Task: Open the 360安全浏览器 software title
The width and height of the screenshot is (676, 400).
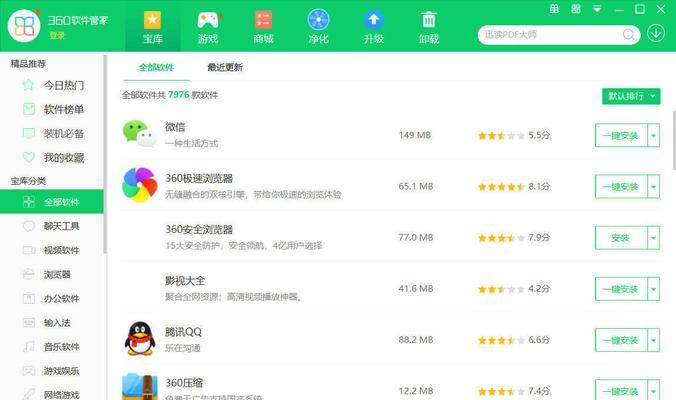Action: coord(199,229)
